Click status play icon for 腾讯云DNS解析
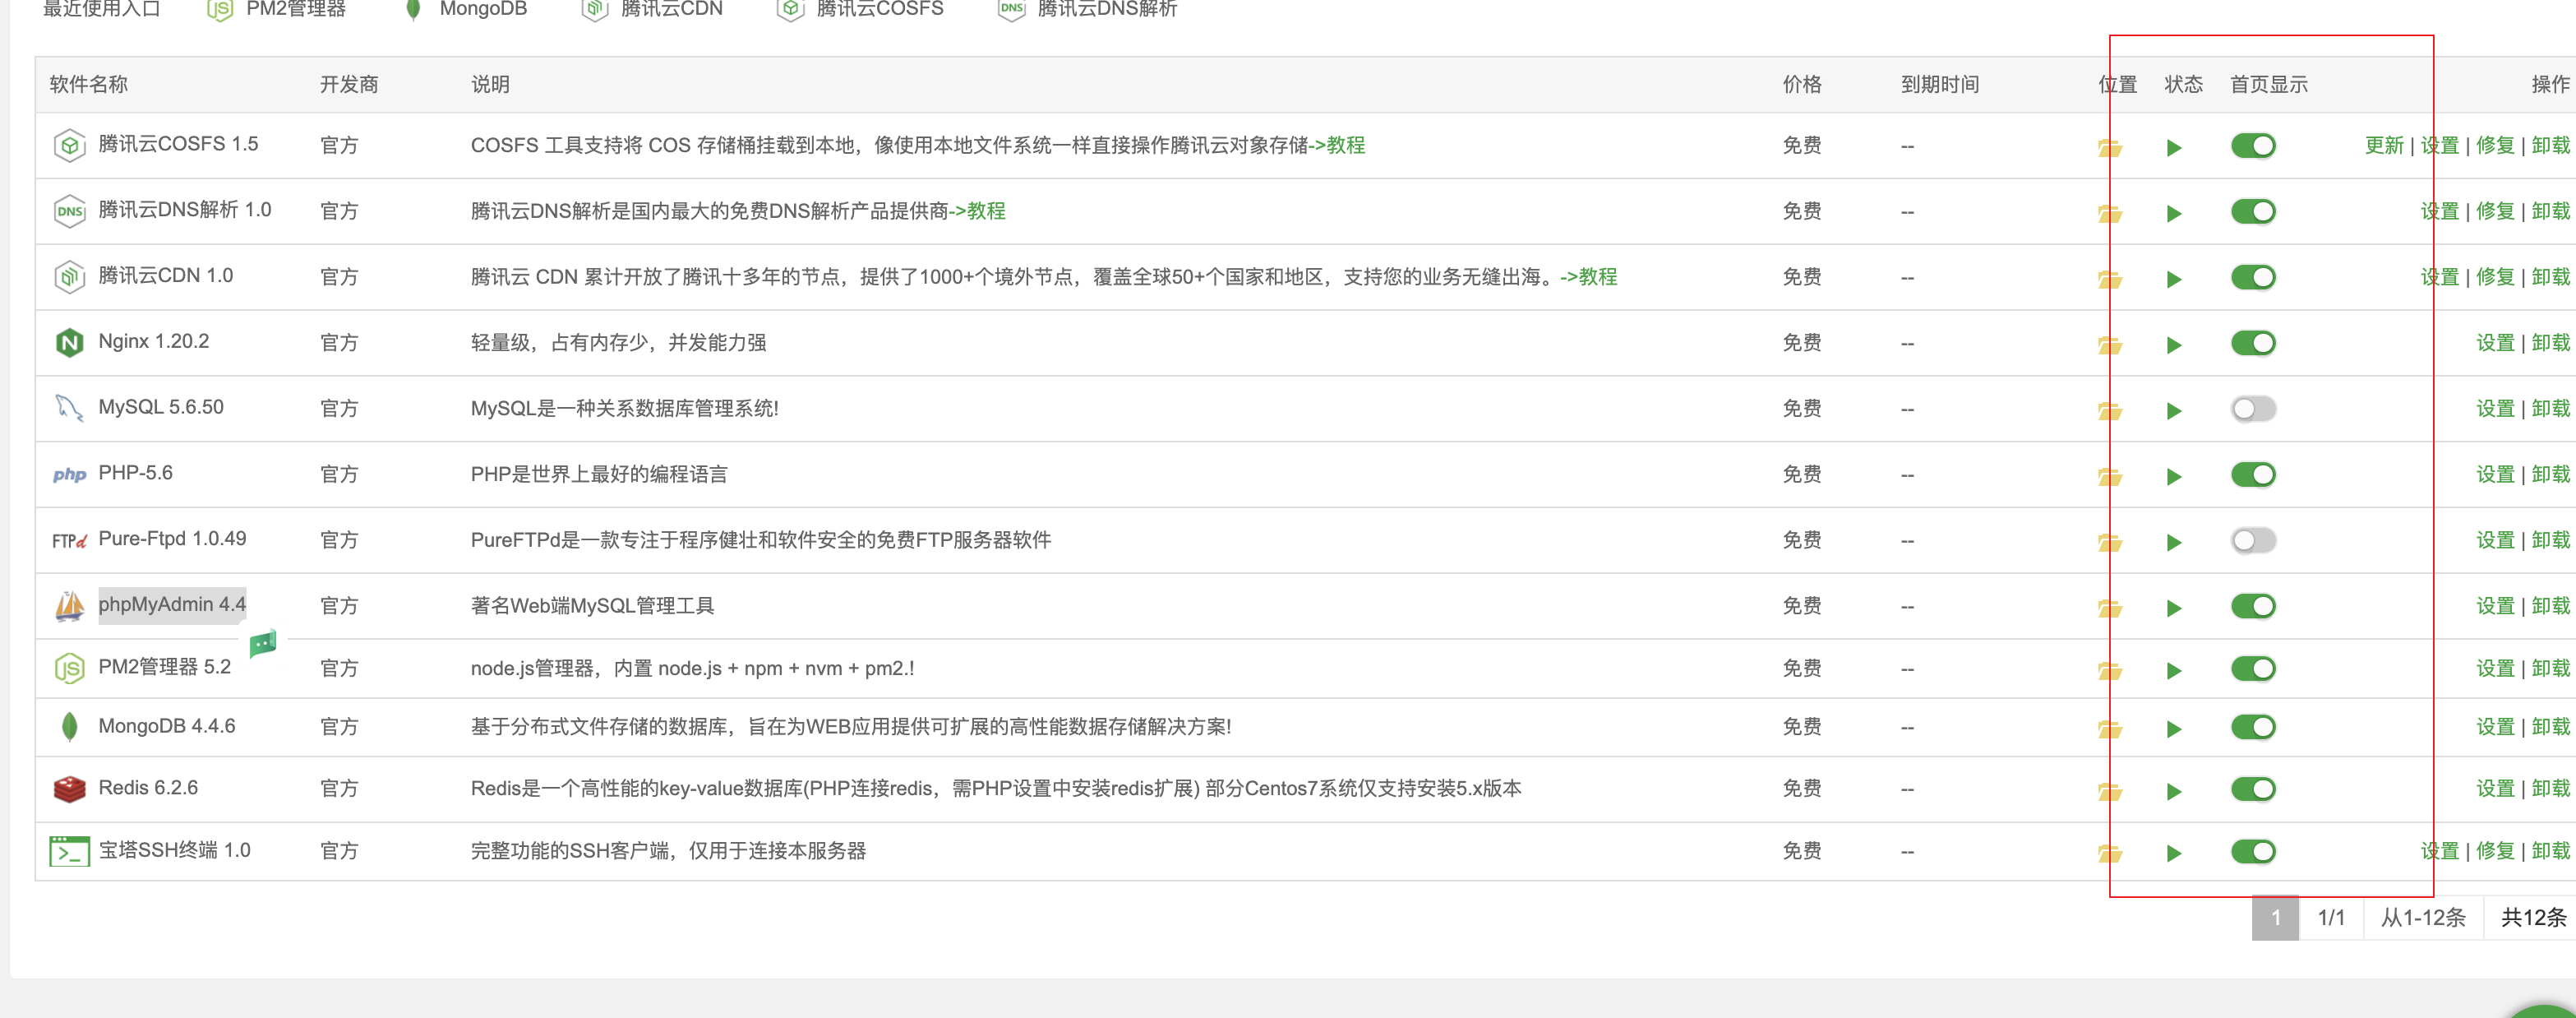The image size is (2576, 1018). click(2173, 213)
